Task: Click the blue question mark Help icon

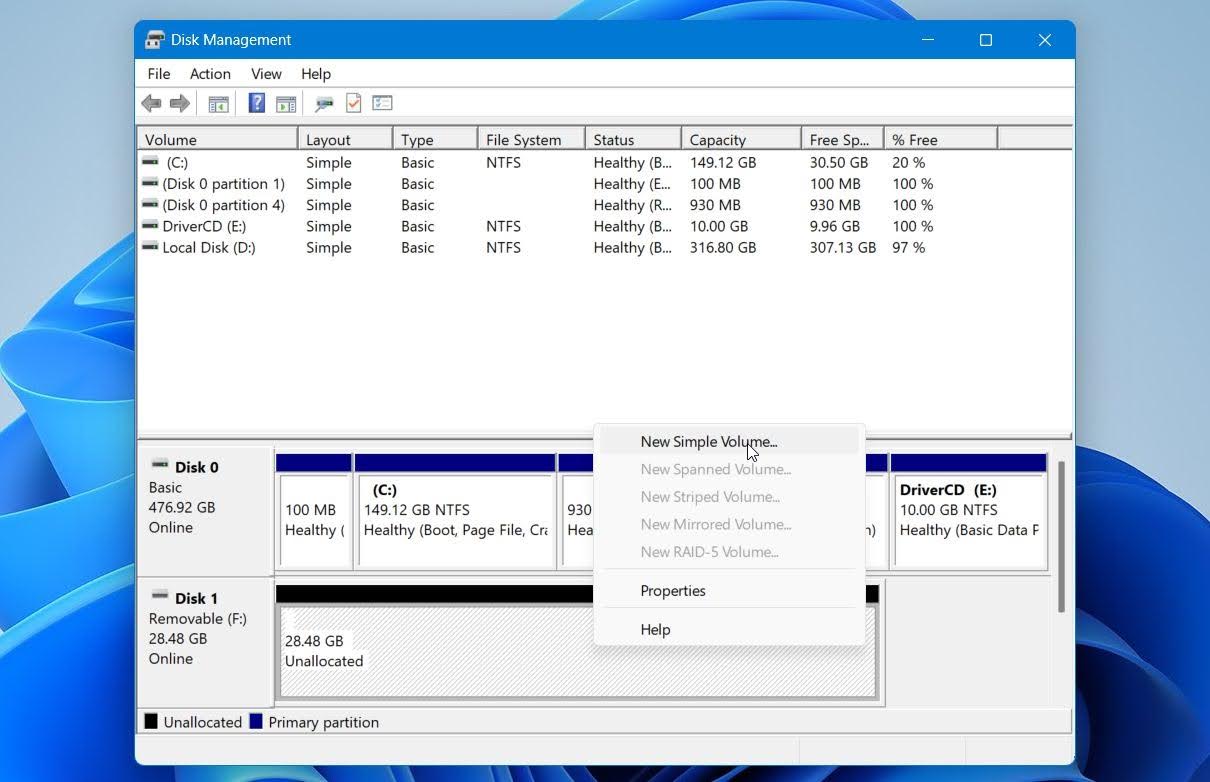Action: pos(256,103)
